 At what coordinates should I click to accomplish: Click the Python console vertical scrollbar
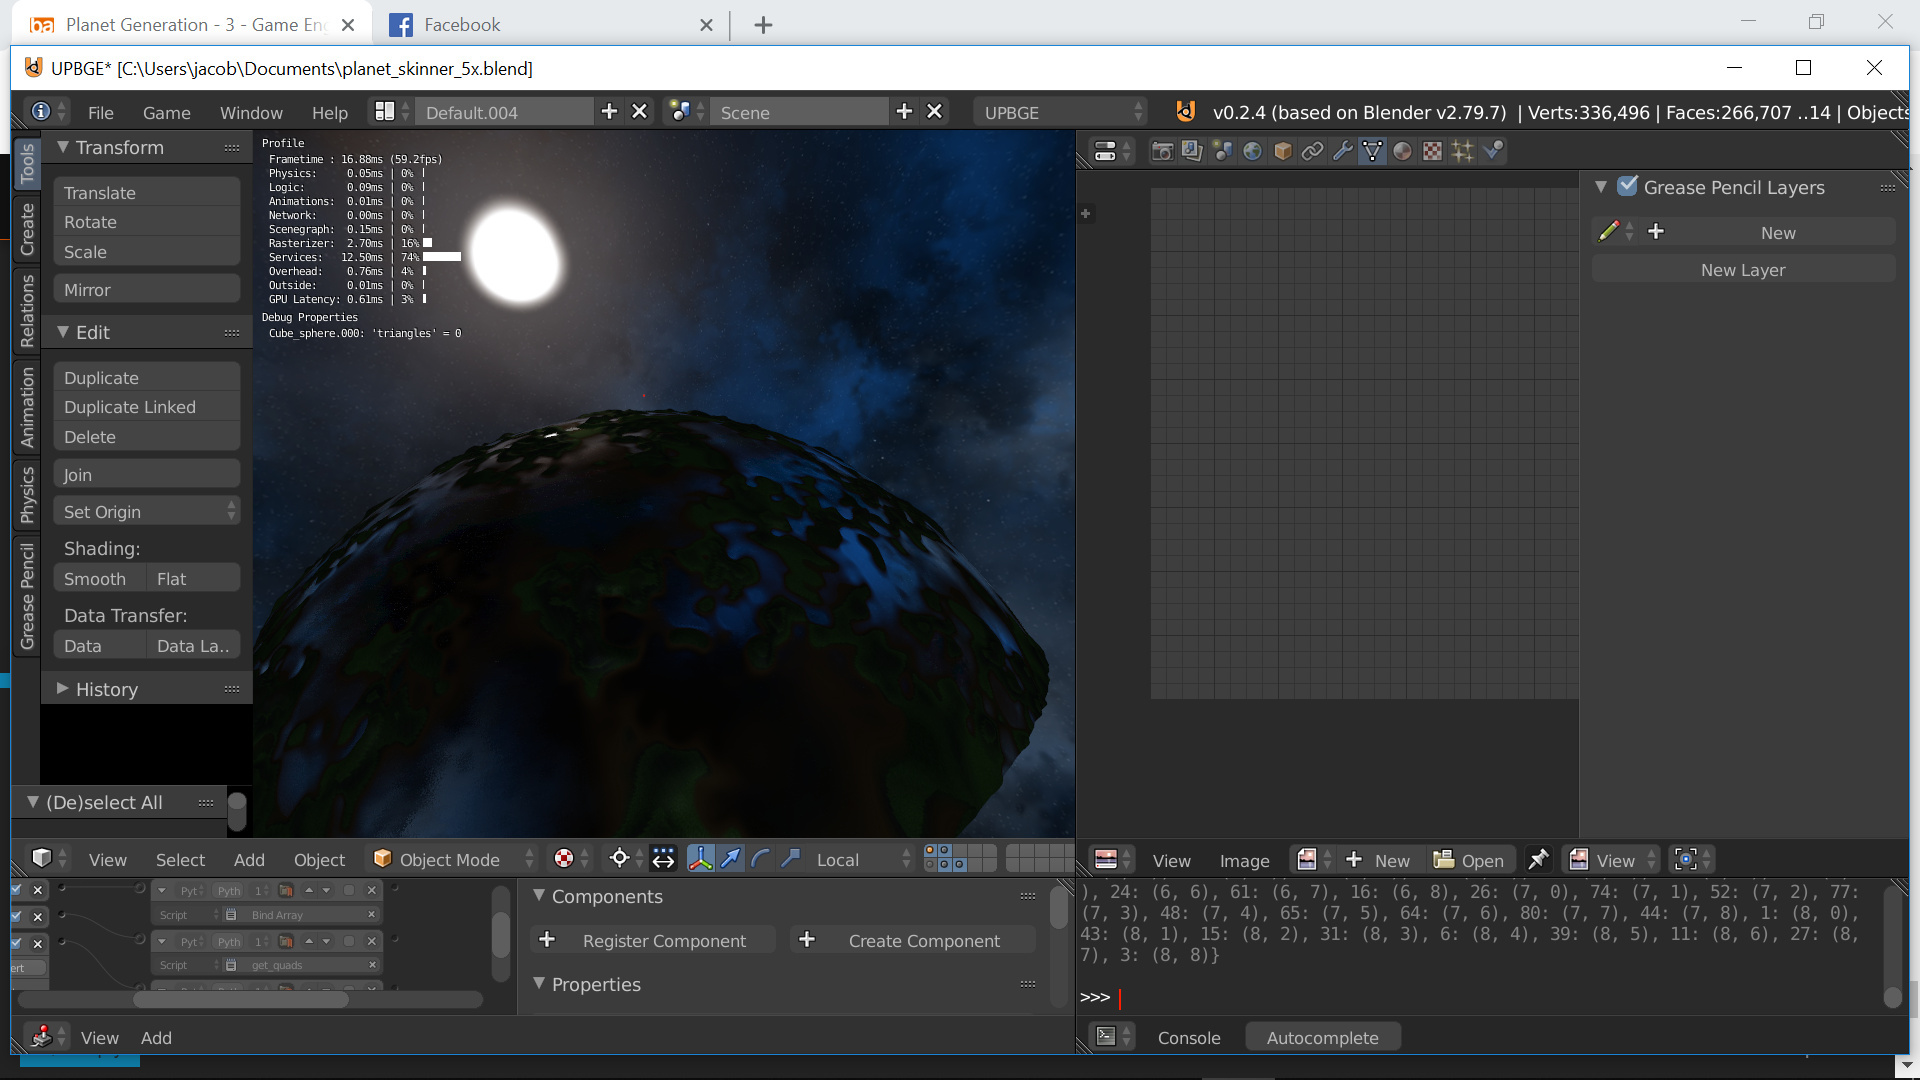1893,946
